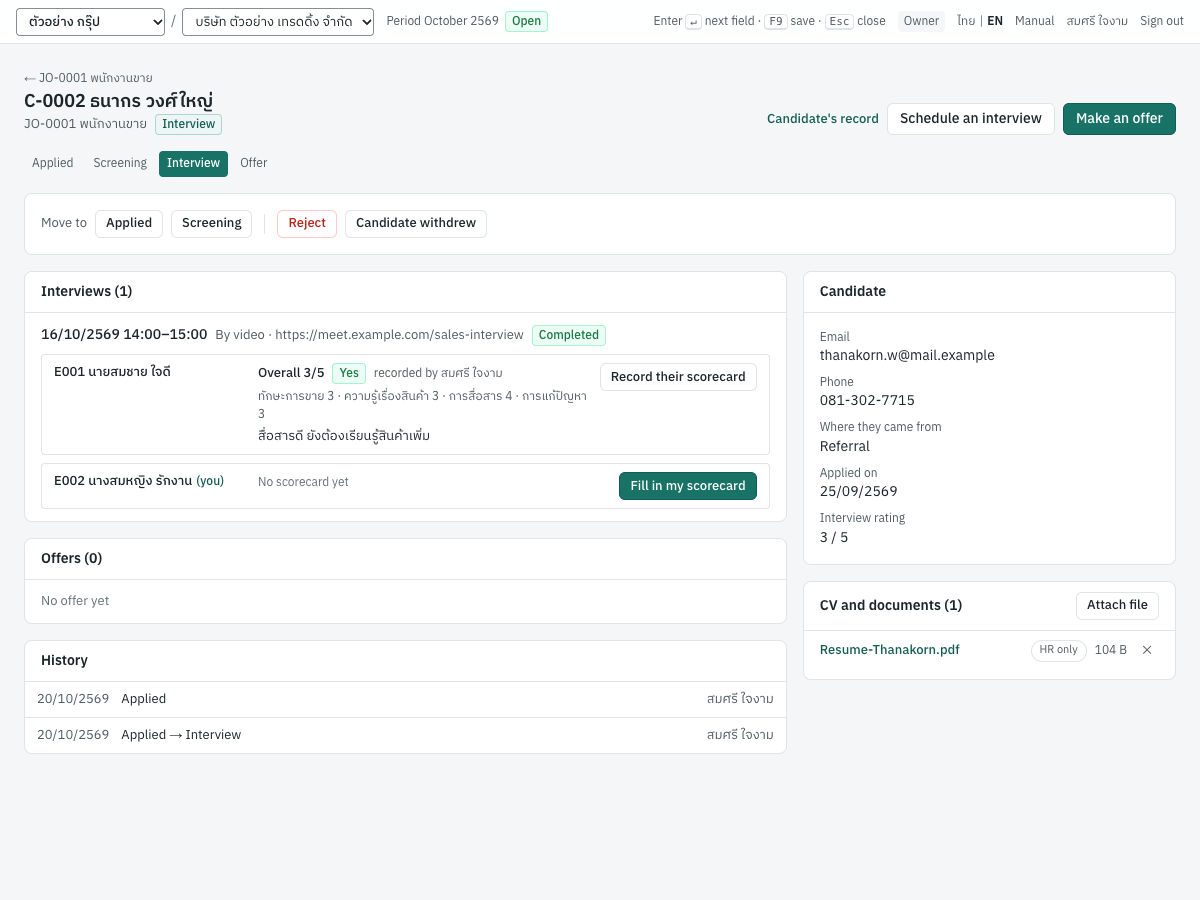Switch to the Applied stage tab

point(53,163)
